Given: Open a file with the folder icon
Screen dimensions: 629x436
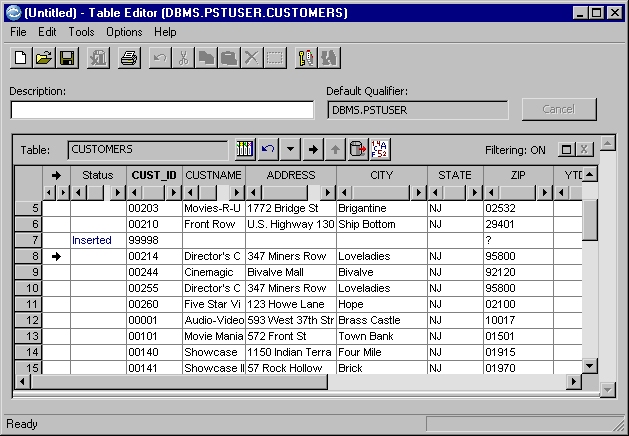Looking at the screenshot, I should pos(44,58).
